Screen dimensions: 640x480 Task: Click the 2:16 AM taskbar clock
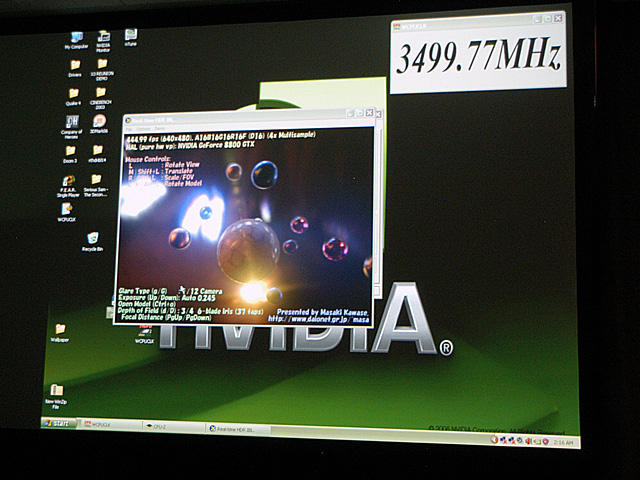564,442
